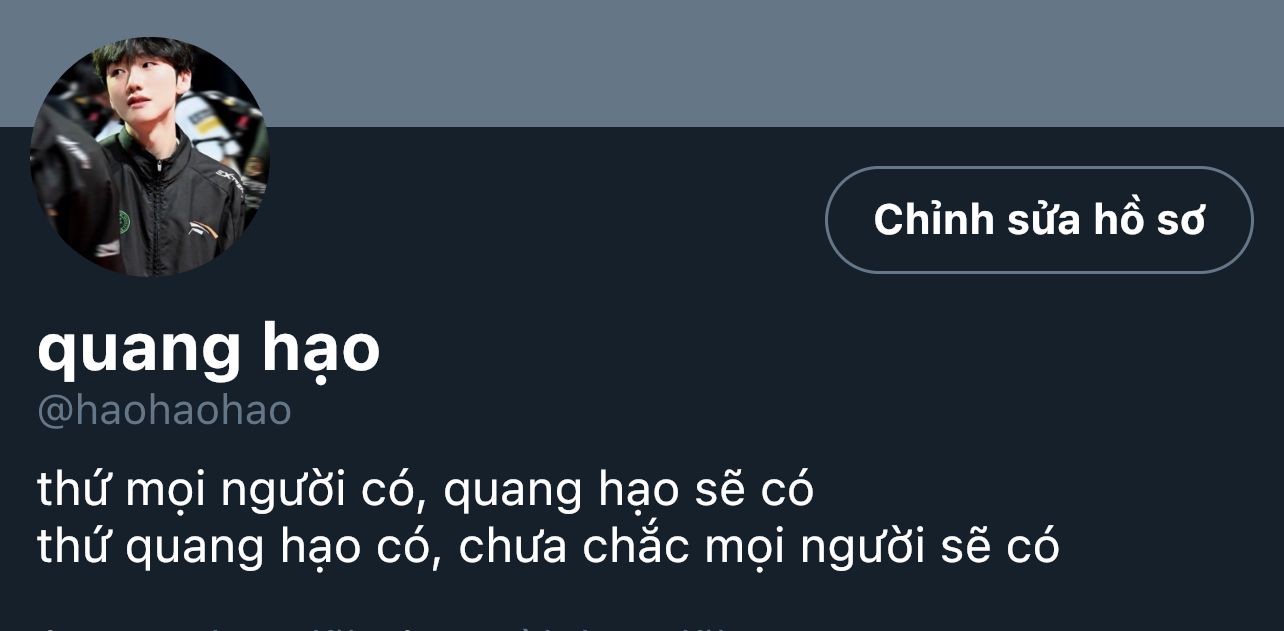Select the first bio line starting thứ mọi người
This screenshot has width=1284, height=631.
[x=426, y=490]
